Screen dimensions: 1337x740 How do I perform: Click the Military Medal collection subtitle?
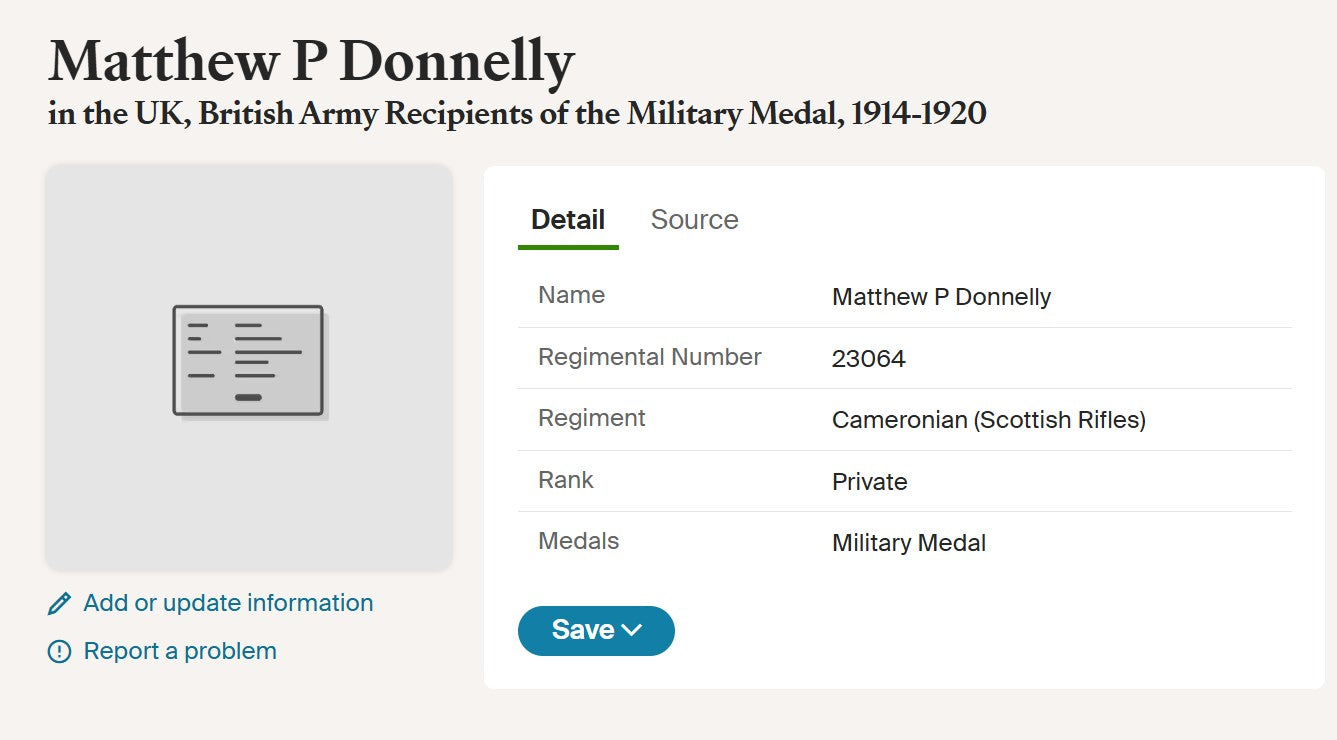(x=515, y=113)
